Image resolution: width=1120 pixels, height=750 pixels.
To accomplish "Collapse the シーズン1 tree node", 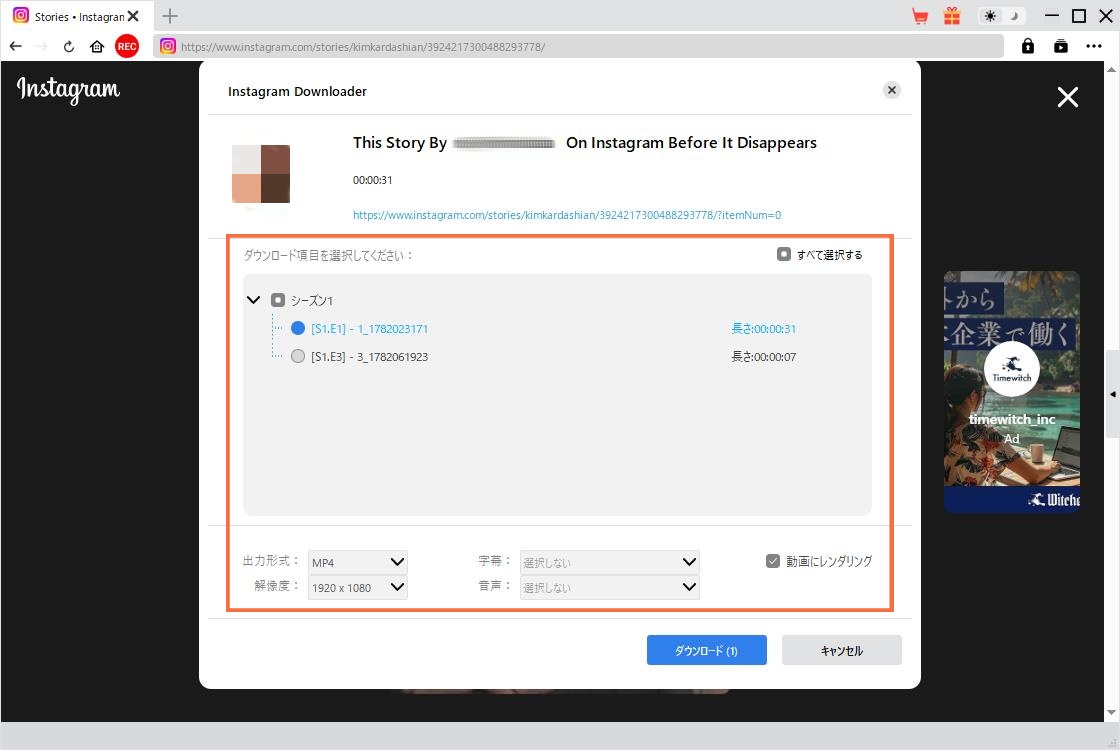I will [253, 300].
